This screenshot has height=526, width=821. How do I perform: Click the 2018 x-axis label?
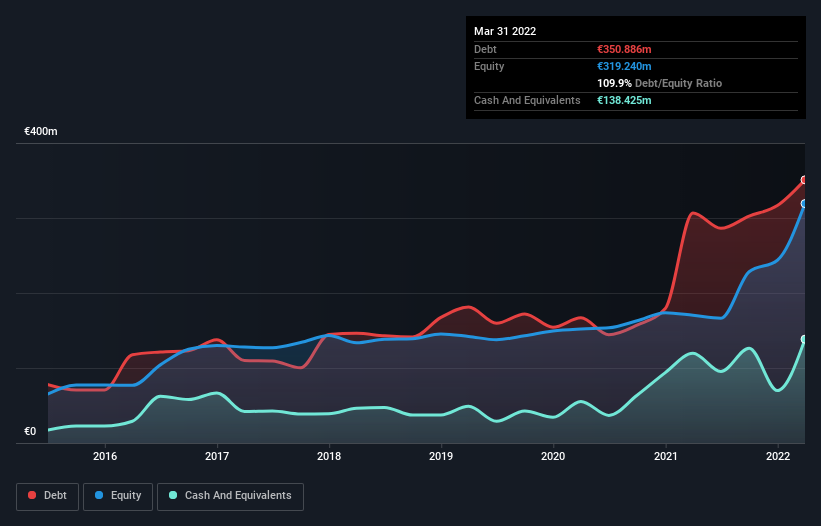[x=329, y=456]
